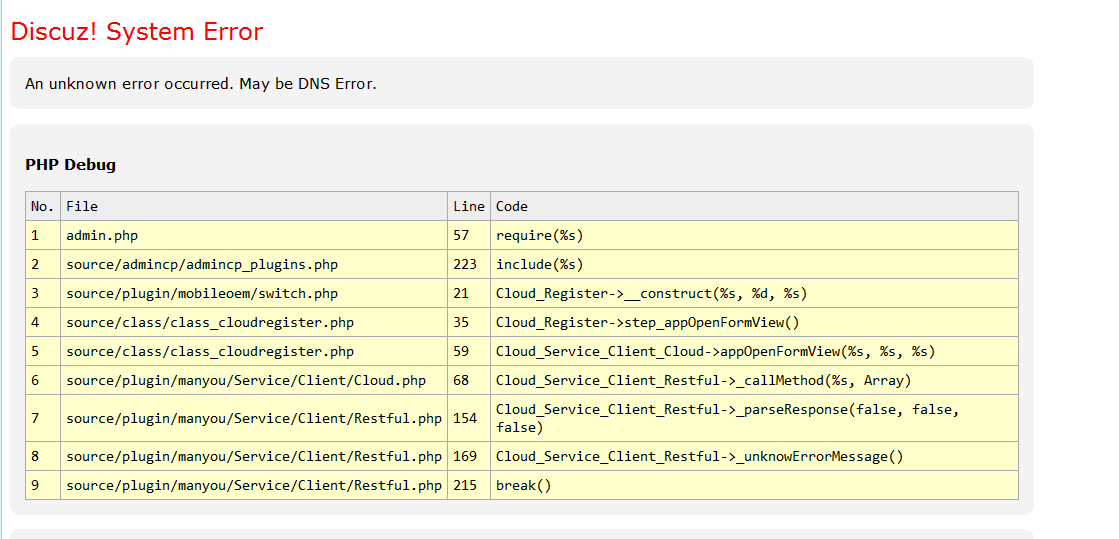Select 'Cloud_Register->__construct' code cell
This screenshot has height=539, width=1119.
[x=754, y=293]
